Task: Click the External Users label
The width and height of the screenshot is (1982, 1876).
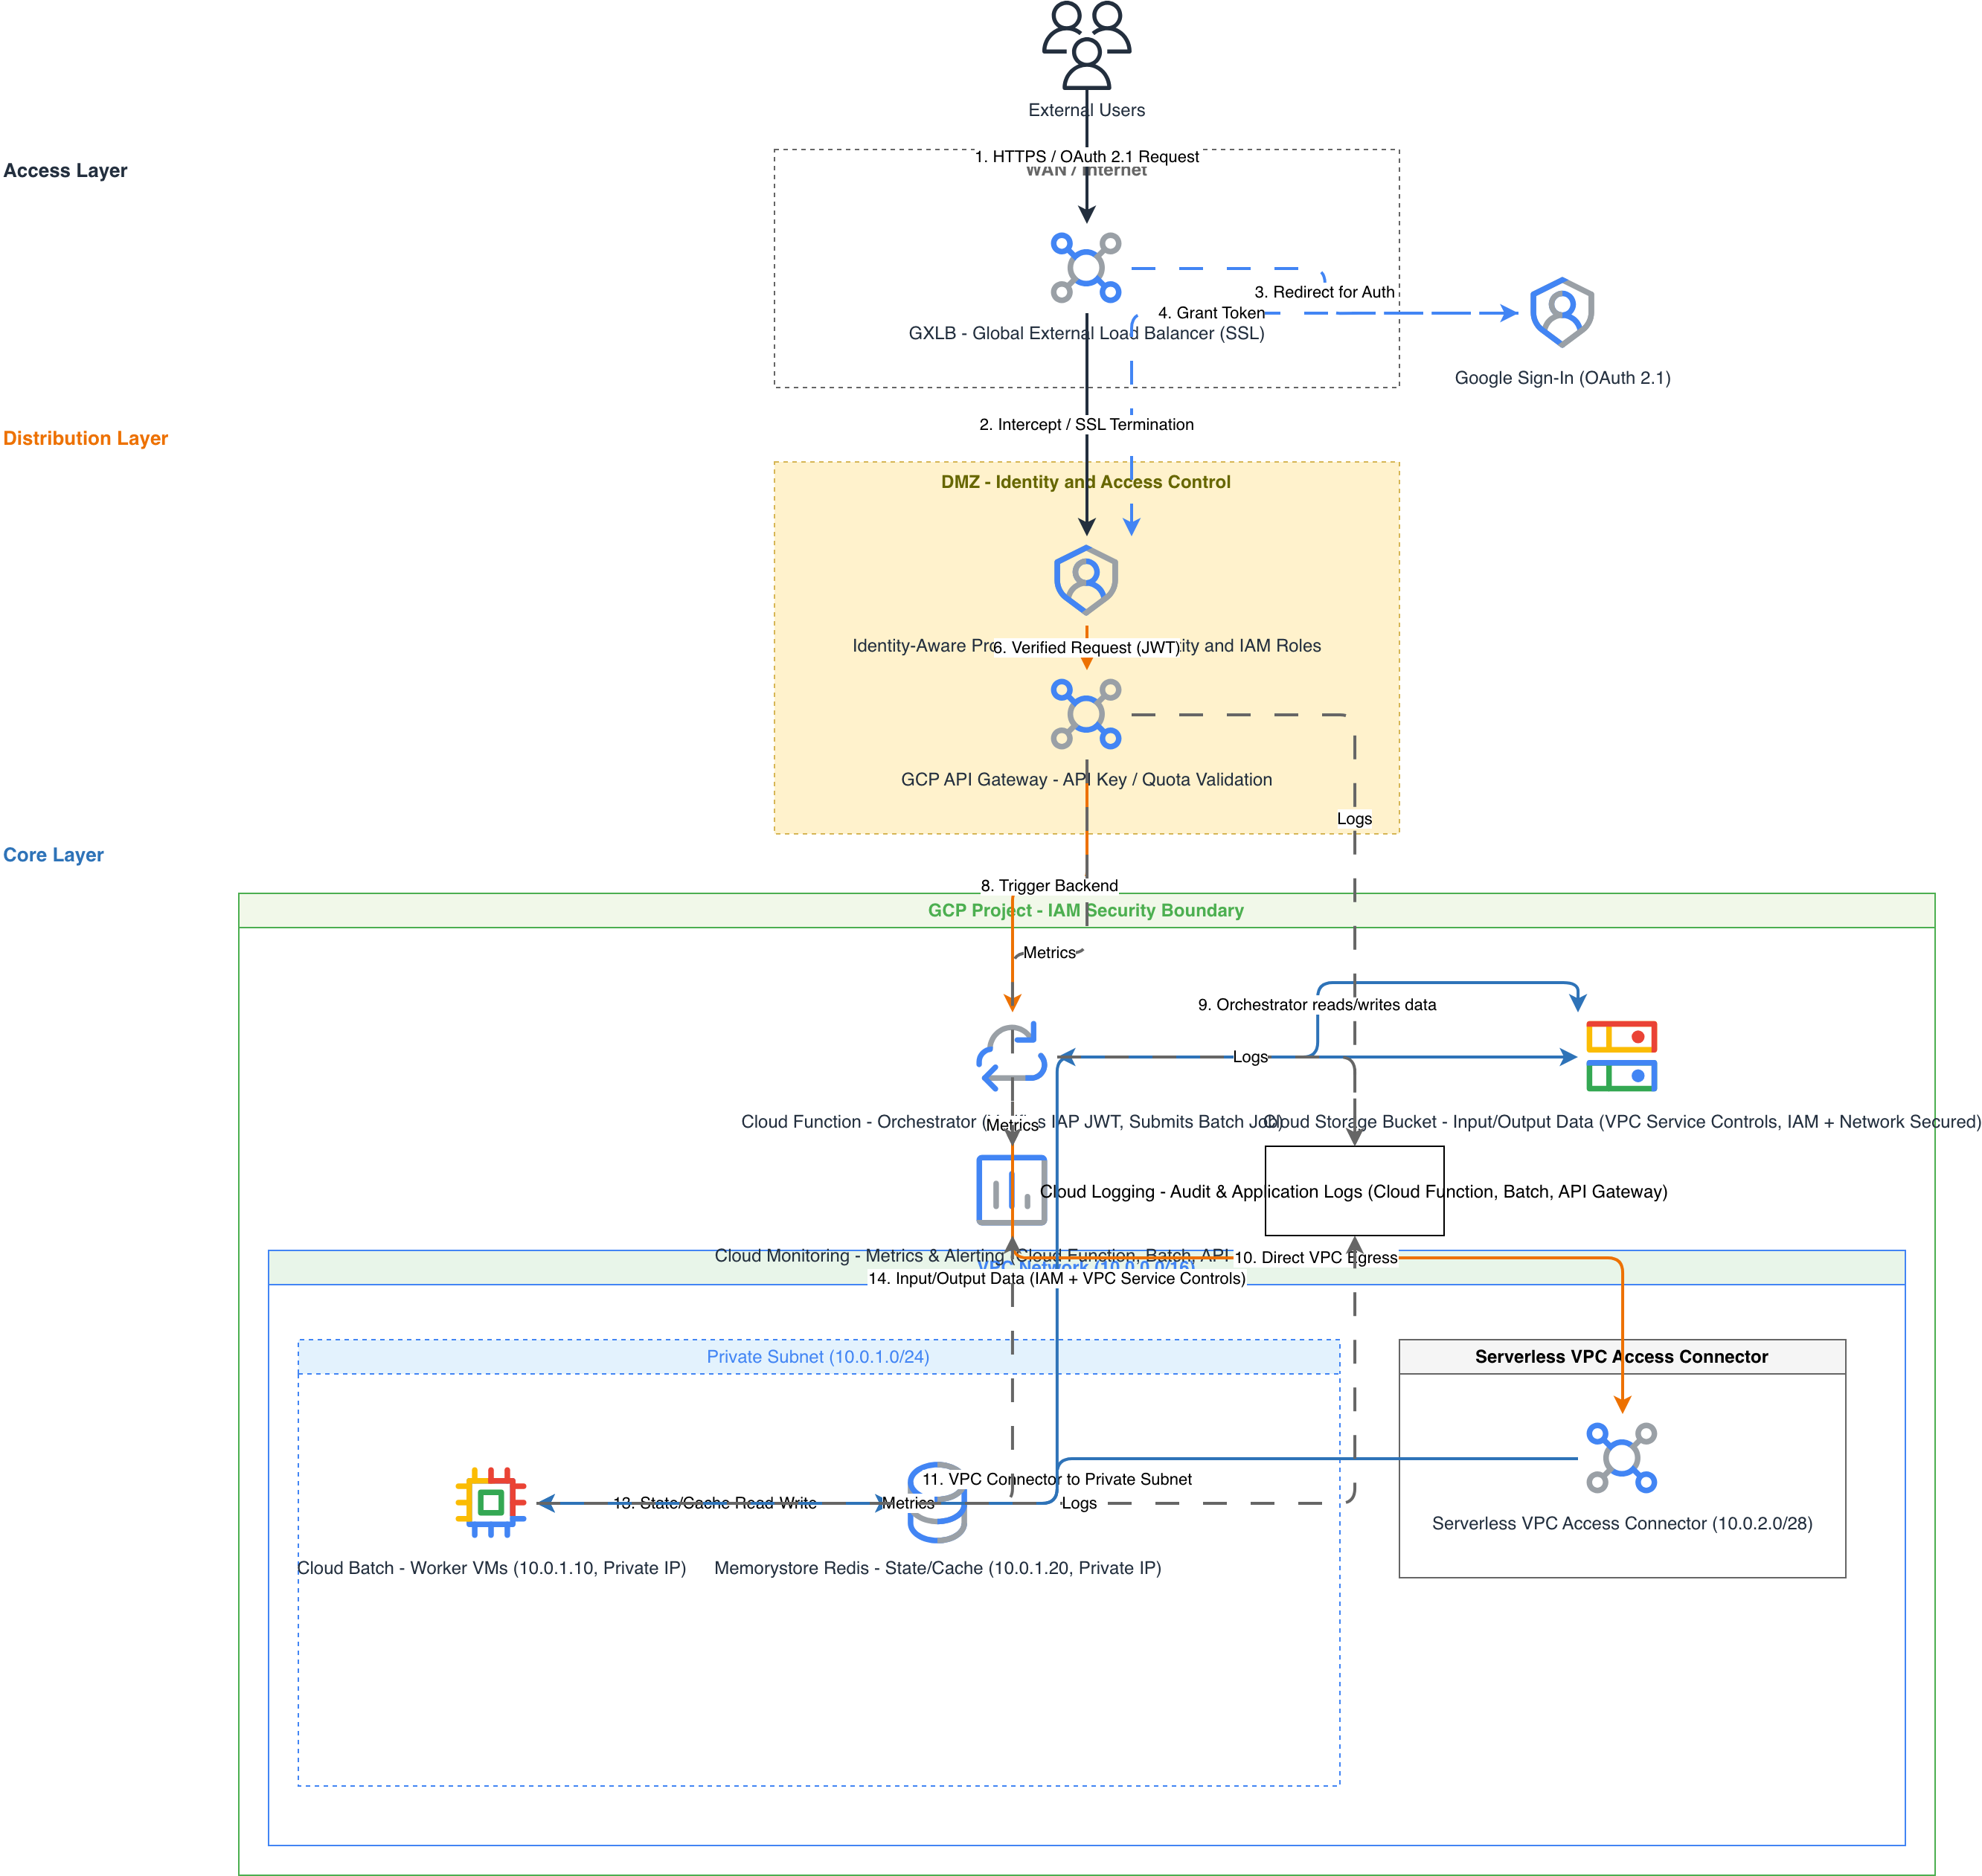Action: click(x=1086, y=110)
